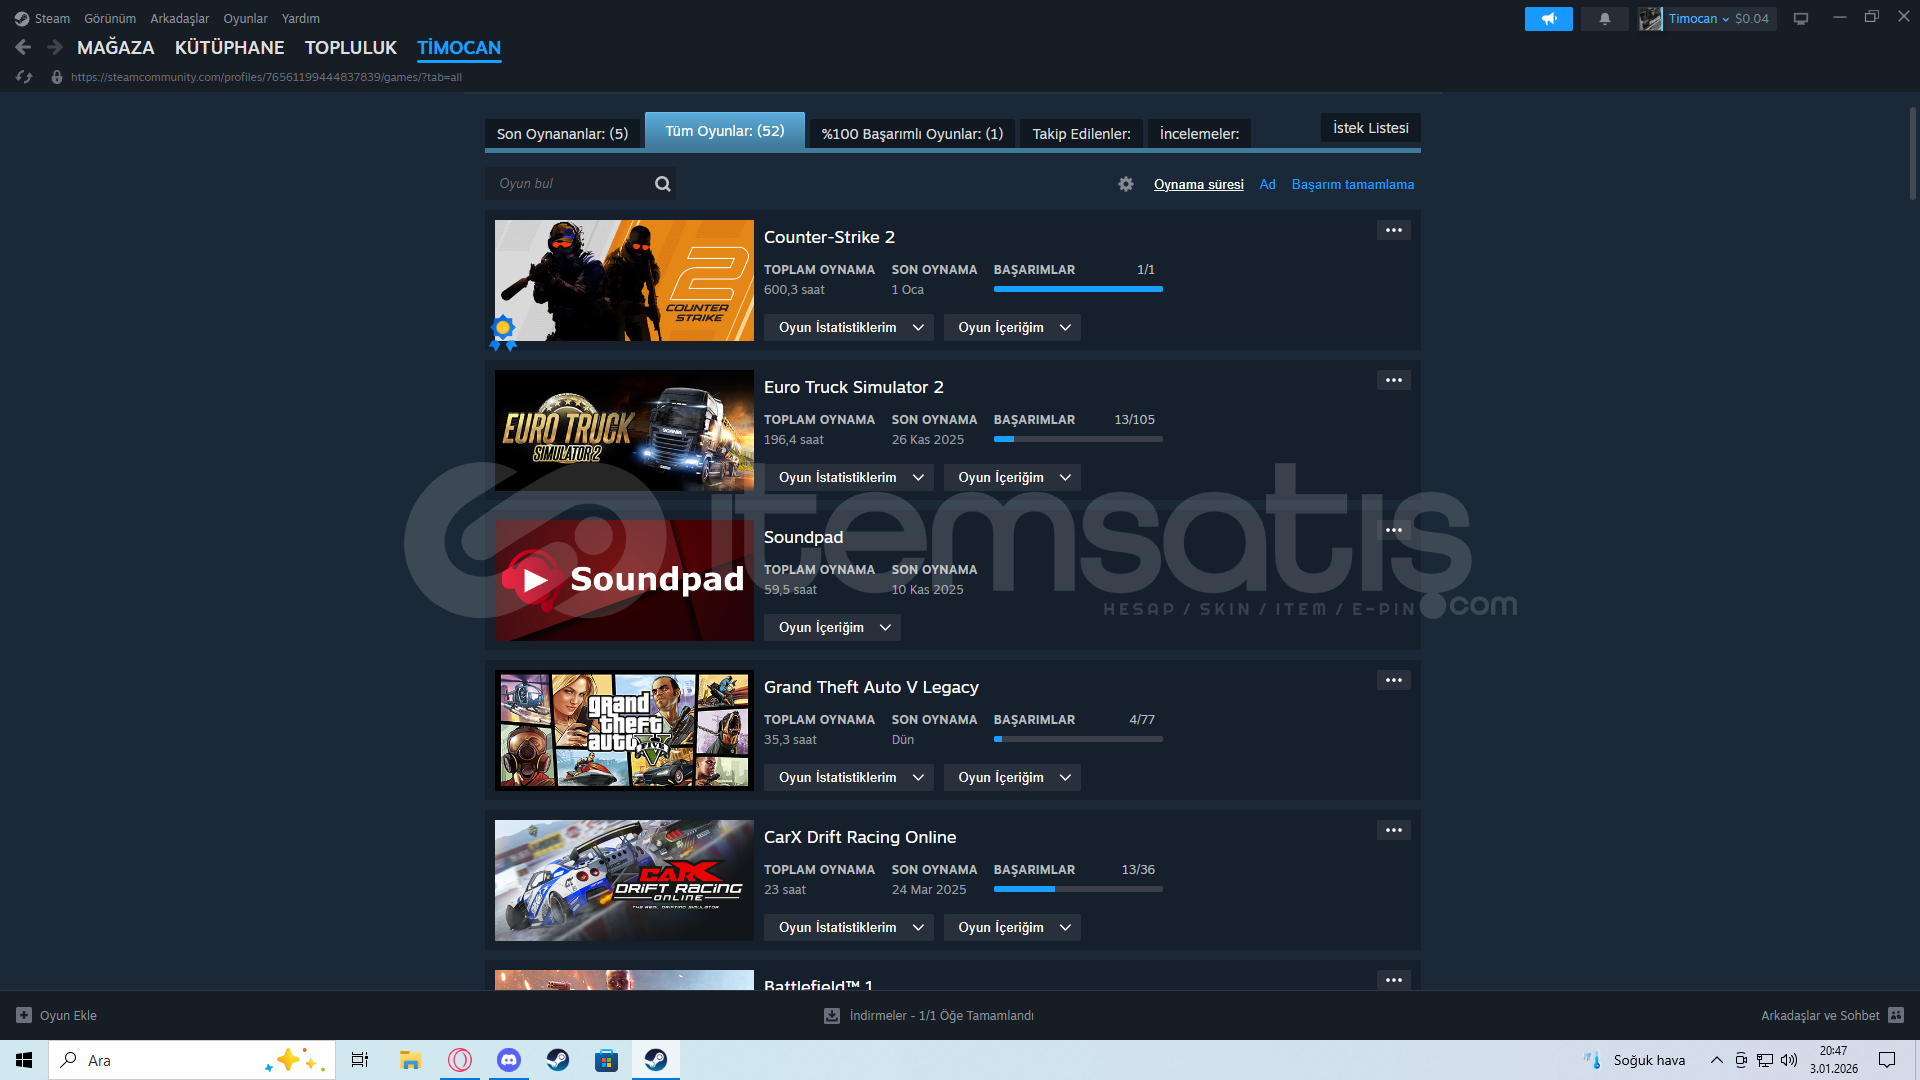Open Counter-Strike 2 three-dot options

pos(1393,230)
